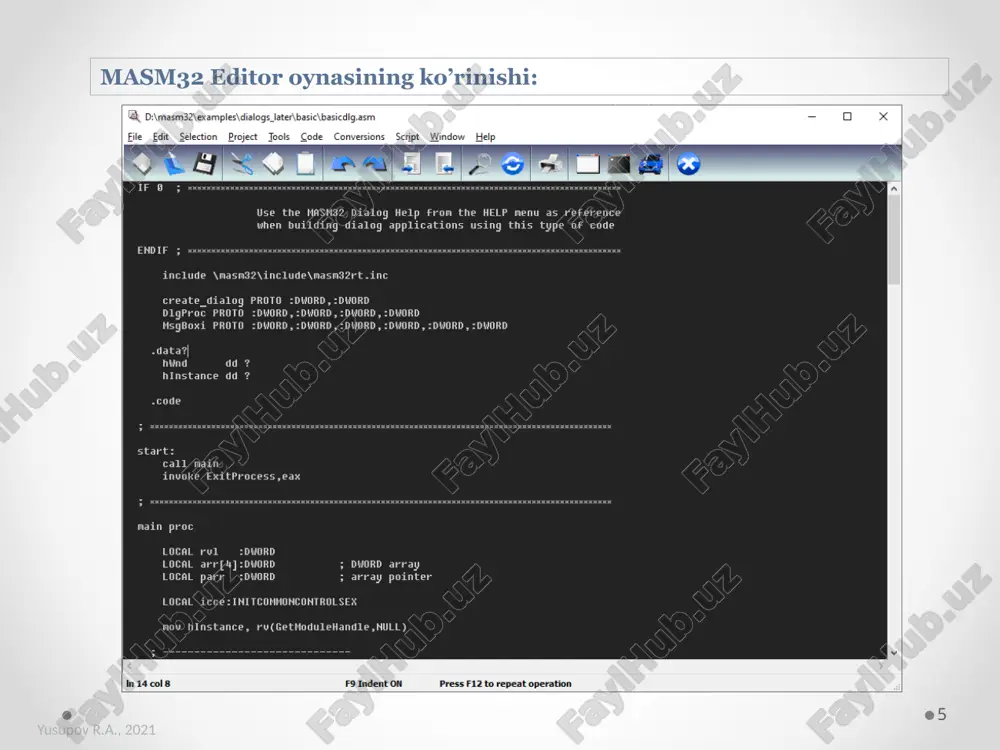Redo with the right curved arrow
This screenshot has width=1000, height=750.
375,165
